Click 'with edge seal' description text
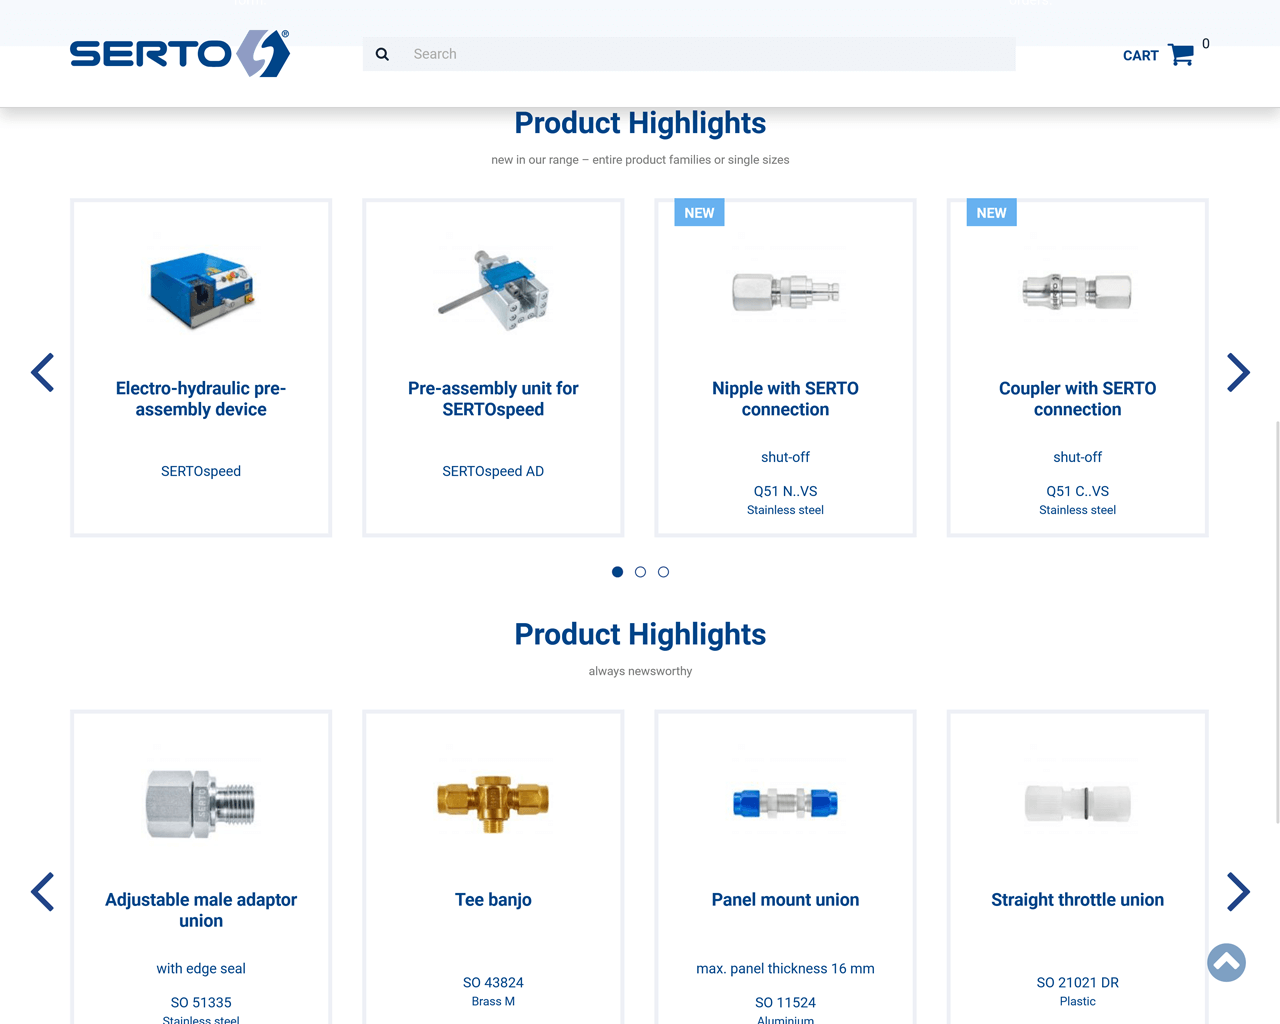 pos(201,968)
